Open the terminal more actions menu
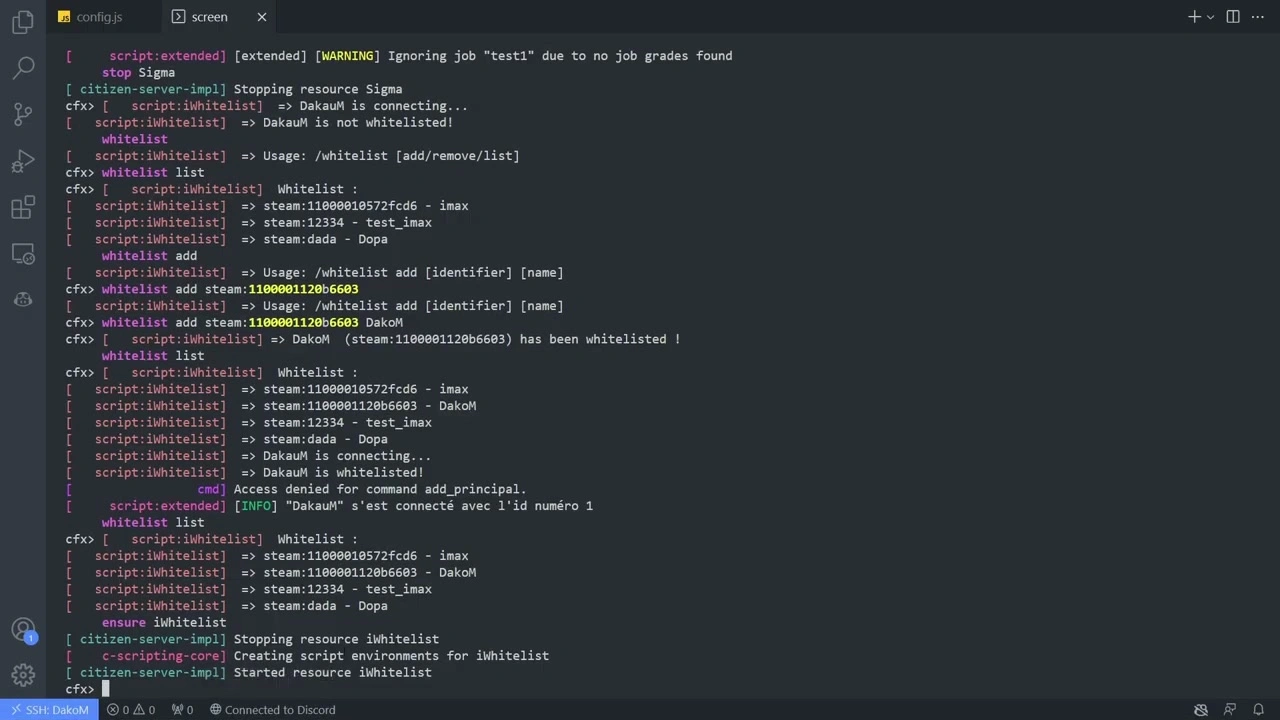The height and width of the screenshot is (720, 1280). coord(1257,17)
